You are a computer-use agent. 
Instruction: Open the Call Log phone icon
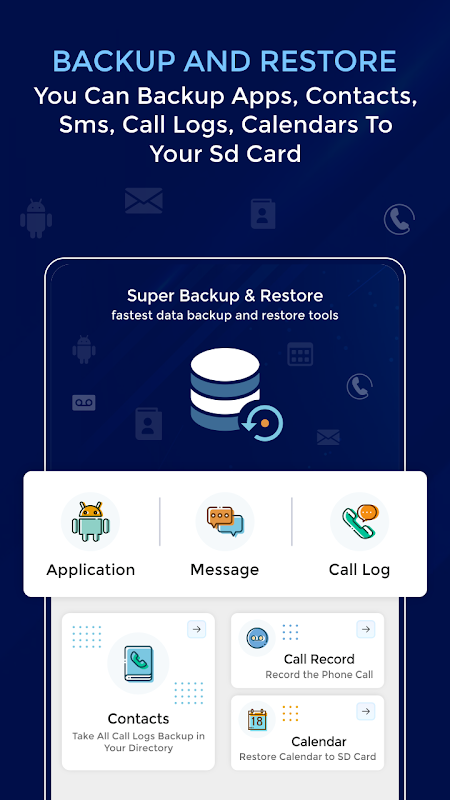[x=360, y=521]
